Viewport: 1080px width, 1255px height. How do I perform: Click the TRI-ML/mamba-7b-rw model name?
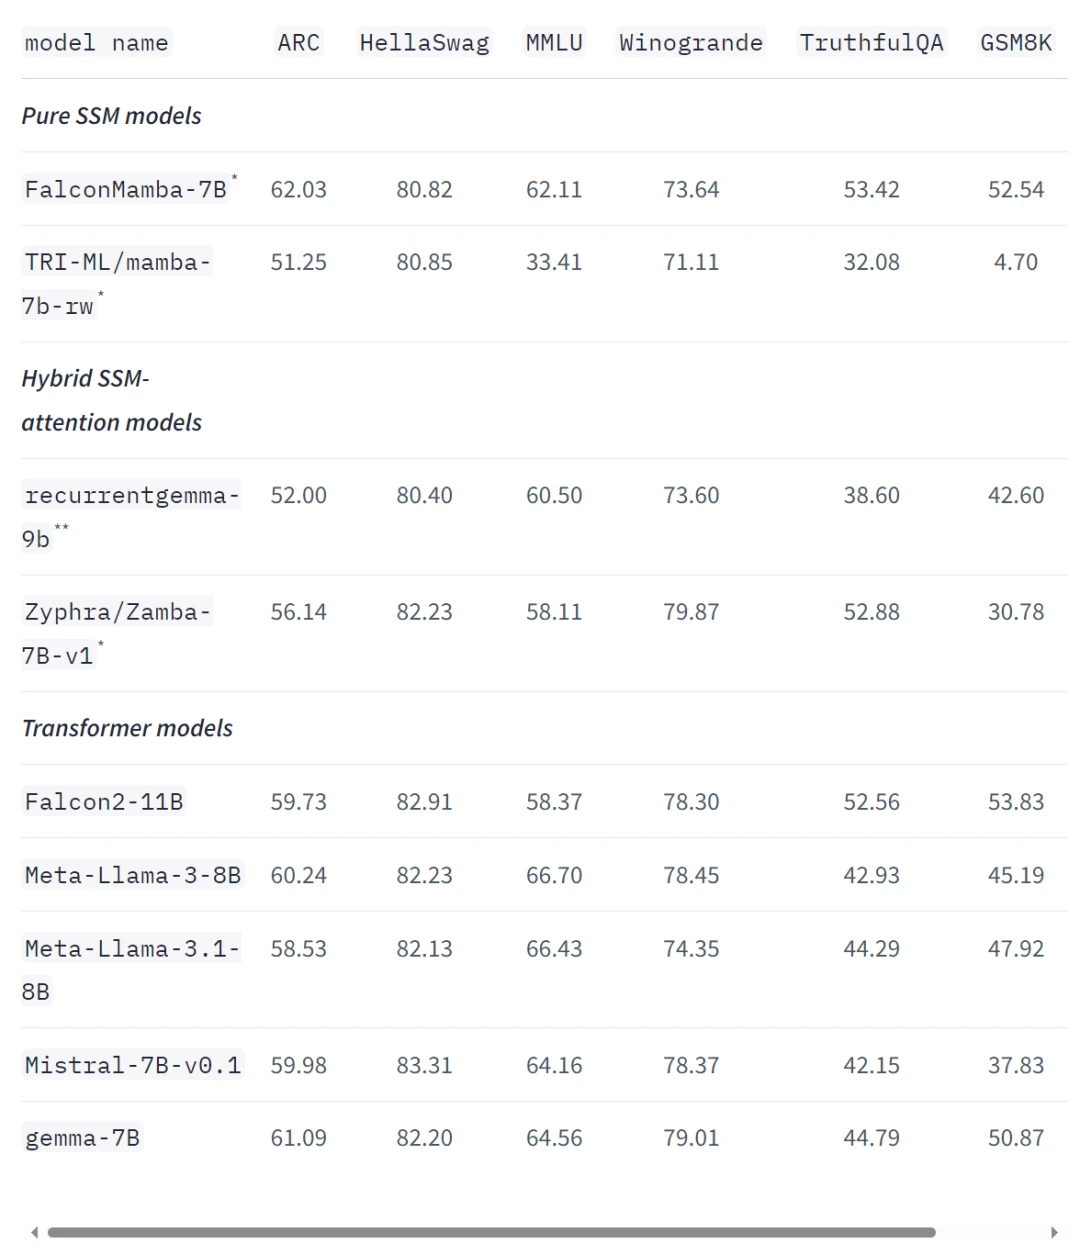pos(117,284)
